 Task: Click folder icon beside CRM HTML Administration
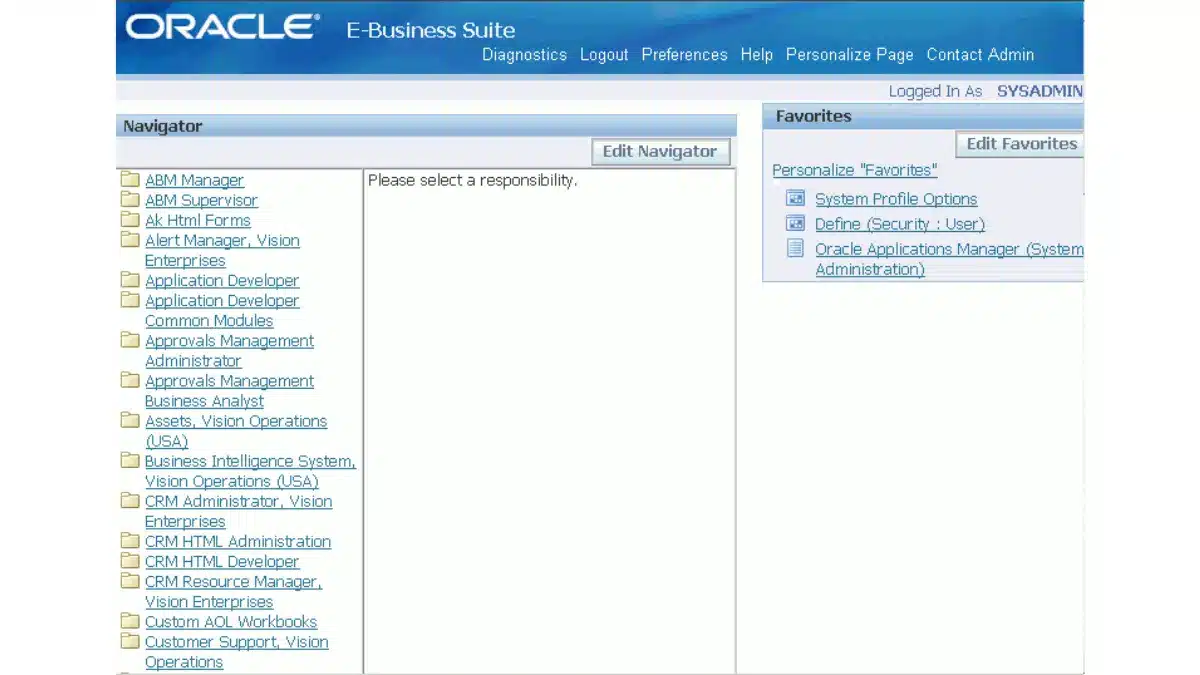point(130,541)
